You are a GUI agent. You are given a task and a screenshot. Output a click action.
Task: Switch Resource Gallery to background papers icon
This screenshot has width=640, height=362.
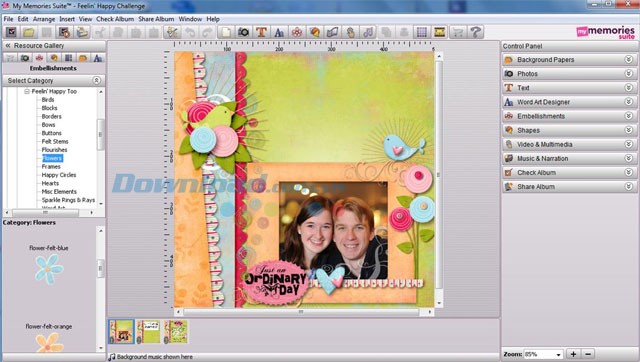coord(83,58)
